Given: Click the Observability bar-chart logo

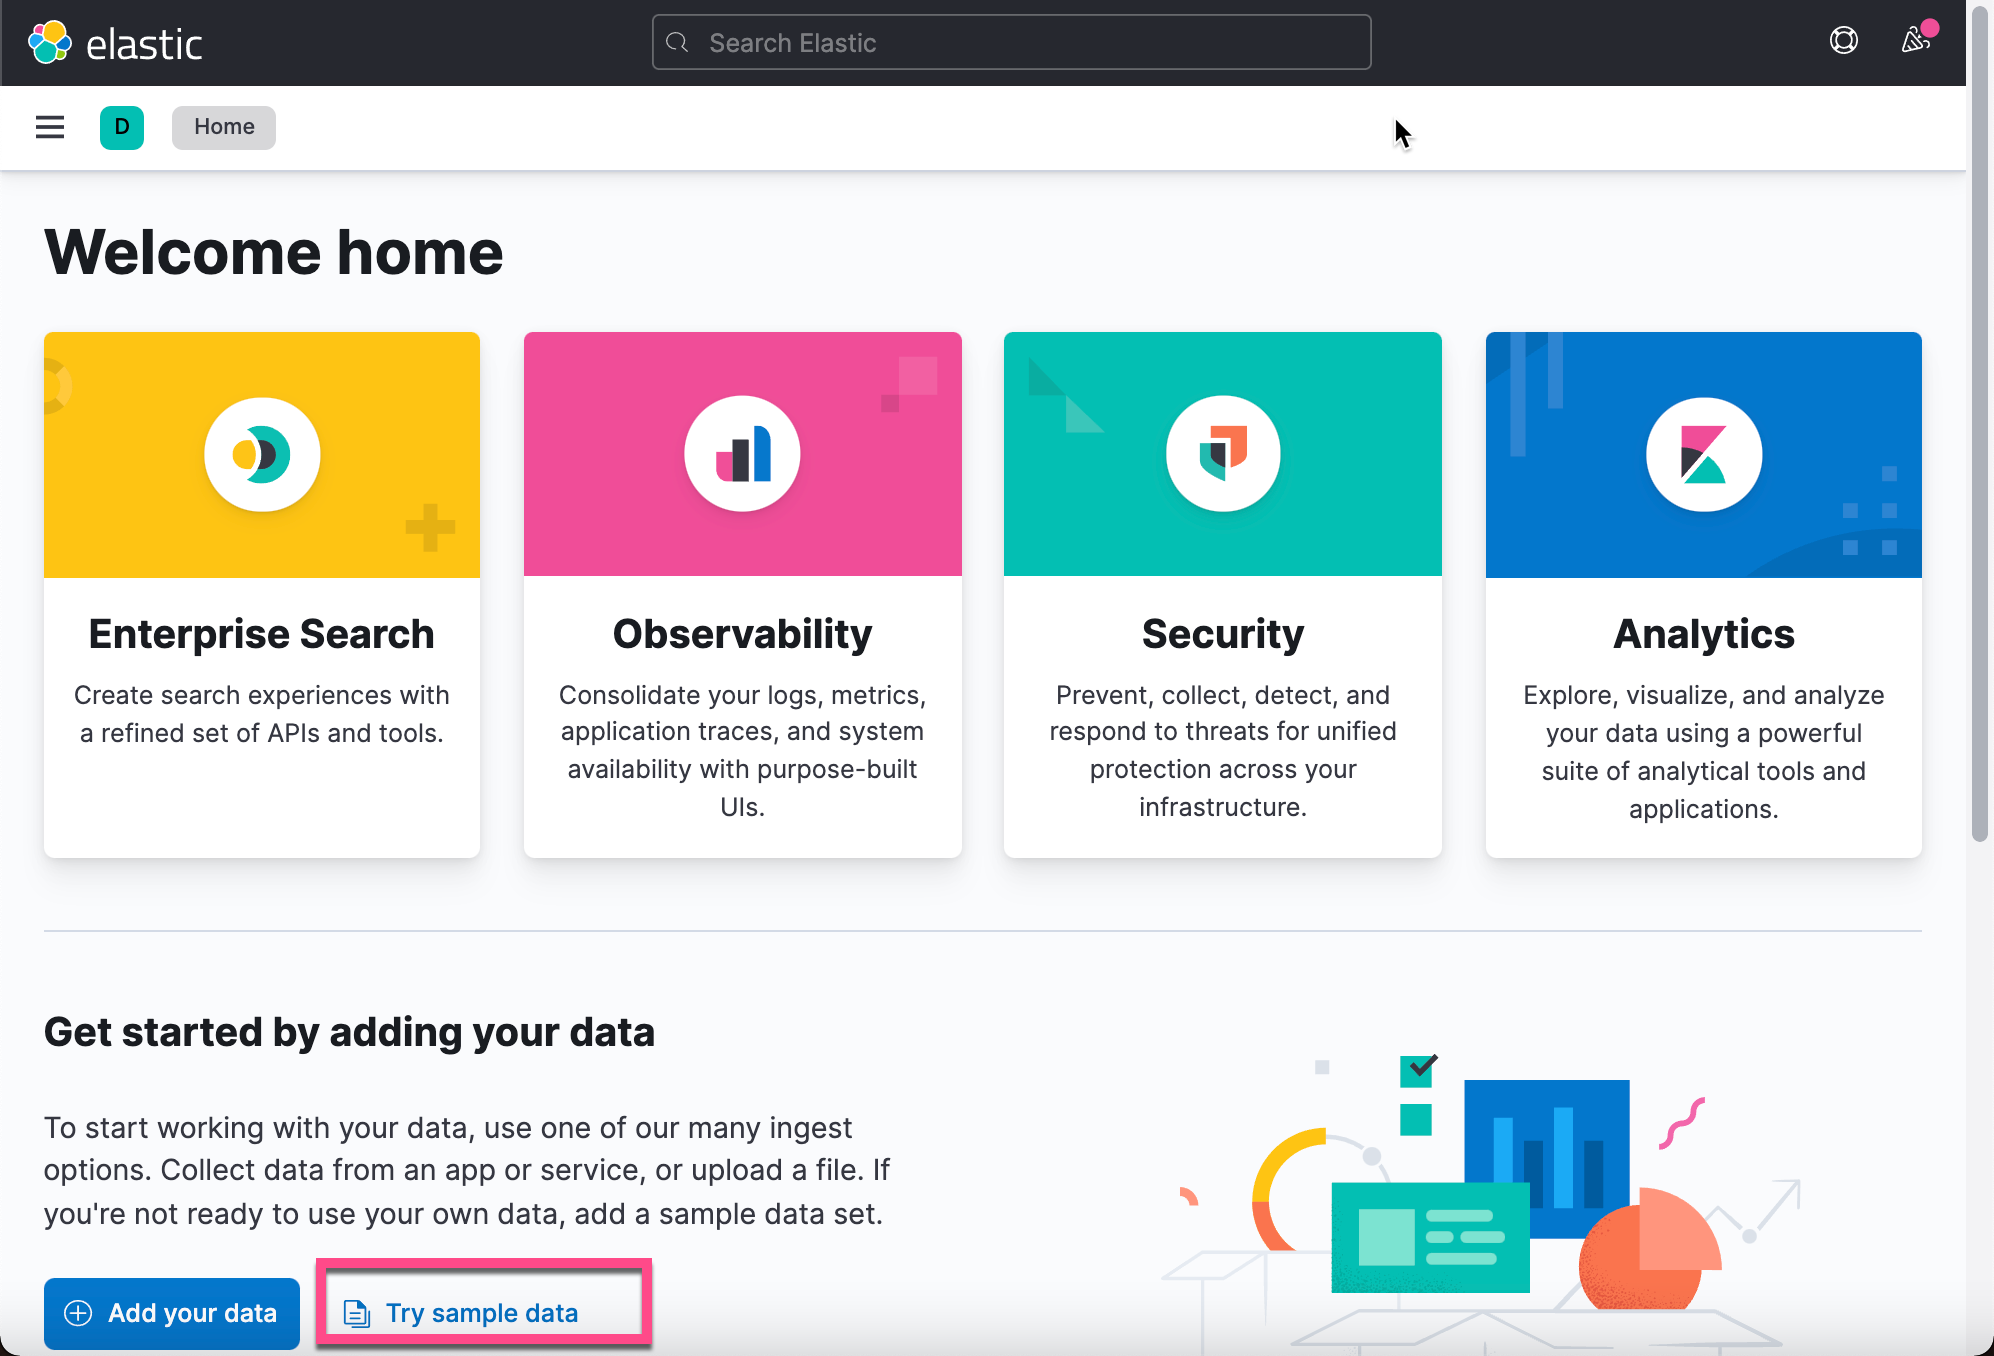Looking at the screenshot, I should (742, 454).
